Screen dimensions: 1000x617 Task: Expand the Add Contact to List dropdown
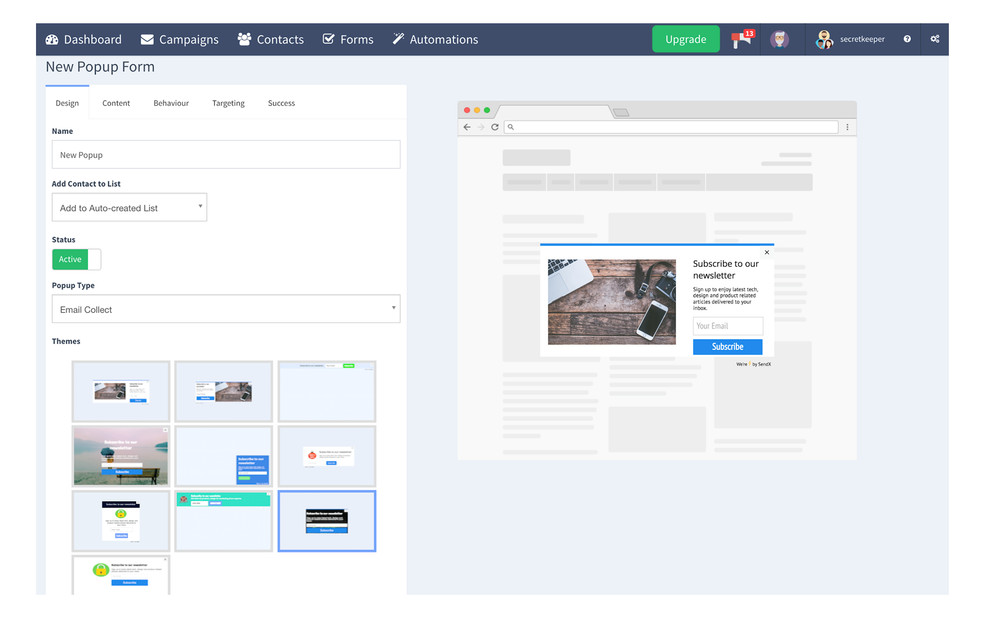[x=129, y=207]
